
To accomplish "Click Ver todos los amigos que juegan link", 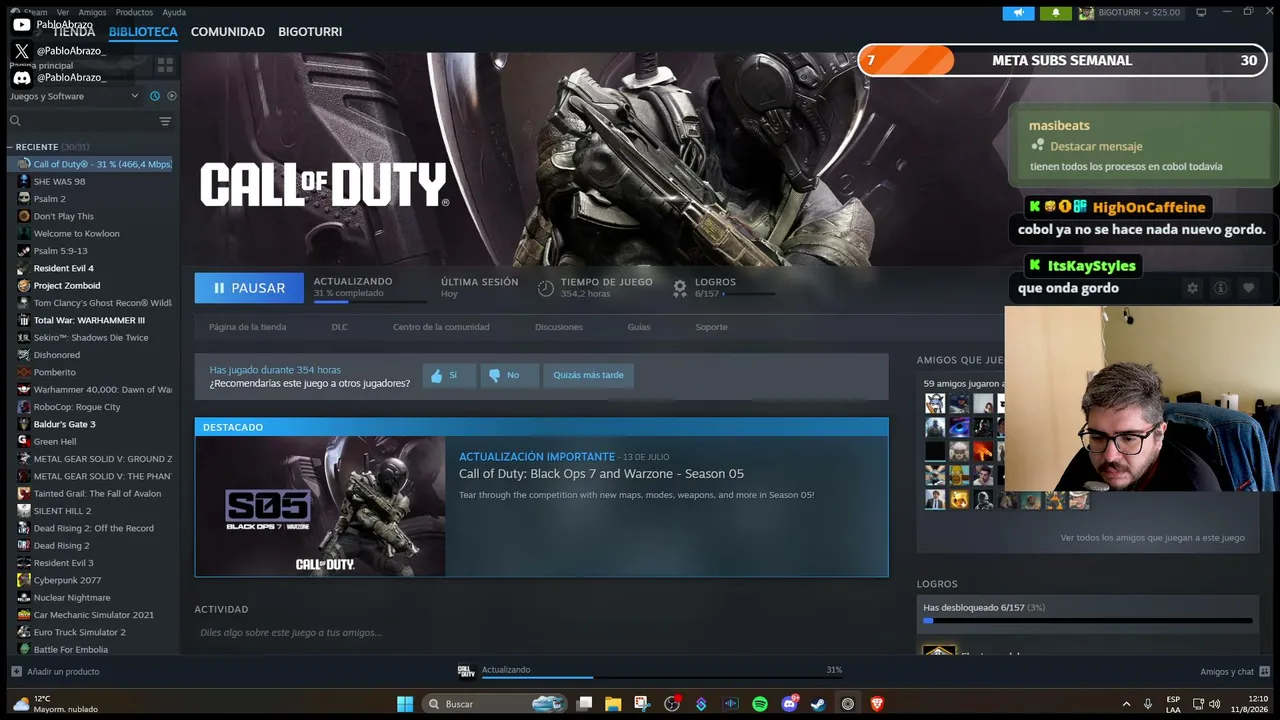I will click(1152, 538).
